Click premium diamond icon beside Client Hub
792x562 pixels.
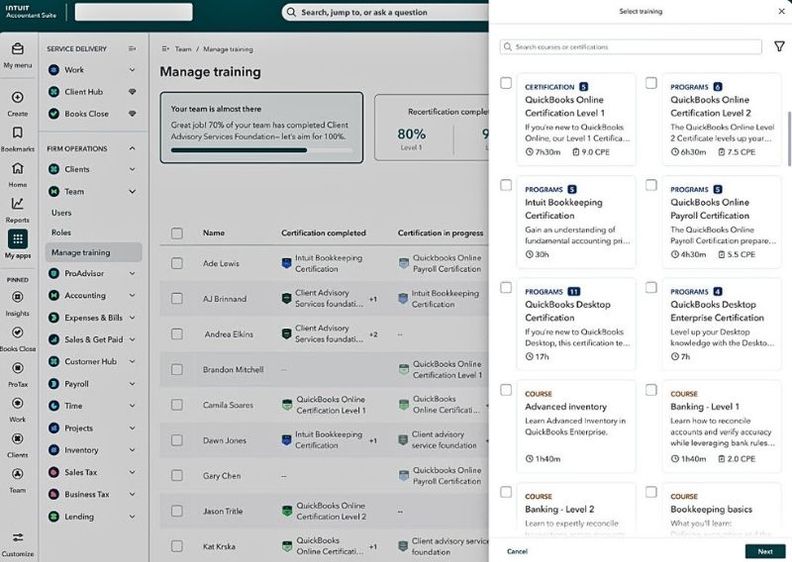132,92
